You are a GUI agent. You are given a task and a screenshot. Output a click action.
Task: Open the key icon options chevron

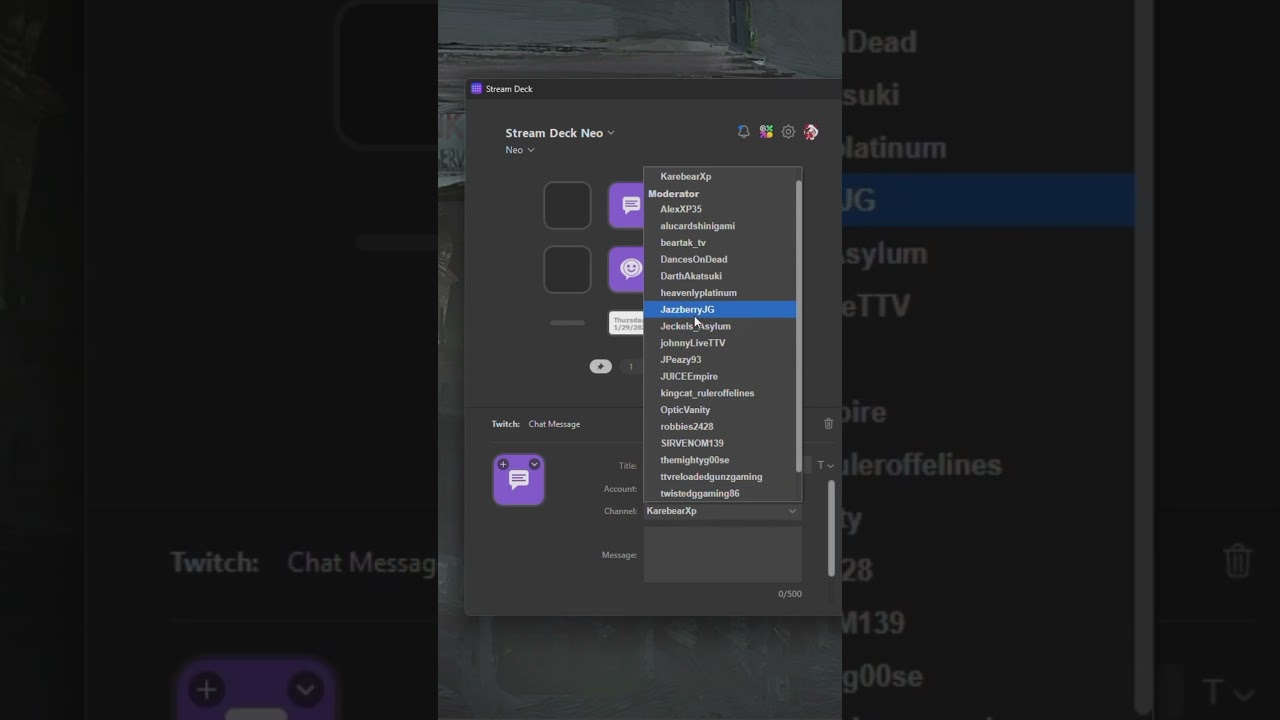(x=534, y=464)
